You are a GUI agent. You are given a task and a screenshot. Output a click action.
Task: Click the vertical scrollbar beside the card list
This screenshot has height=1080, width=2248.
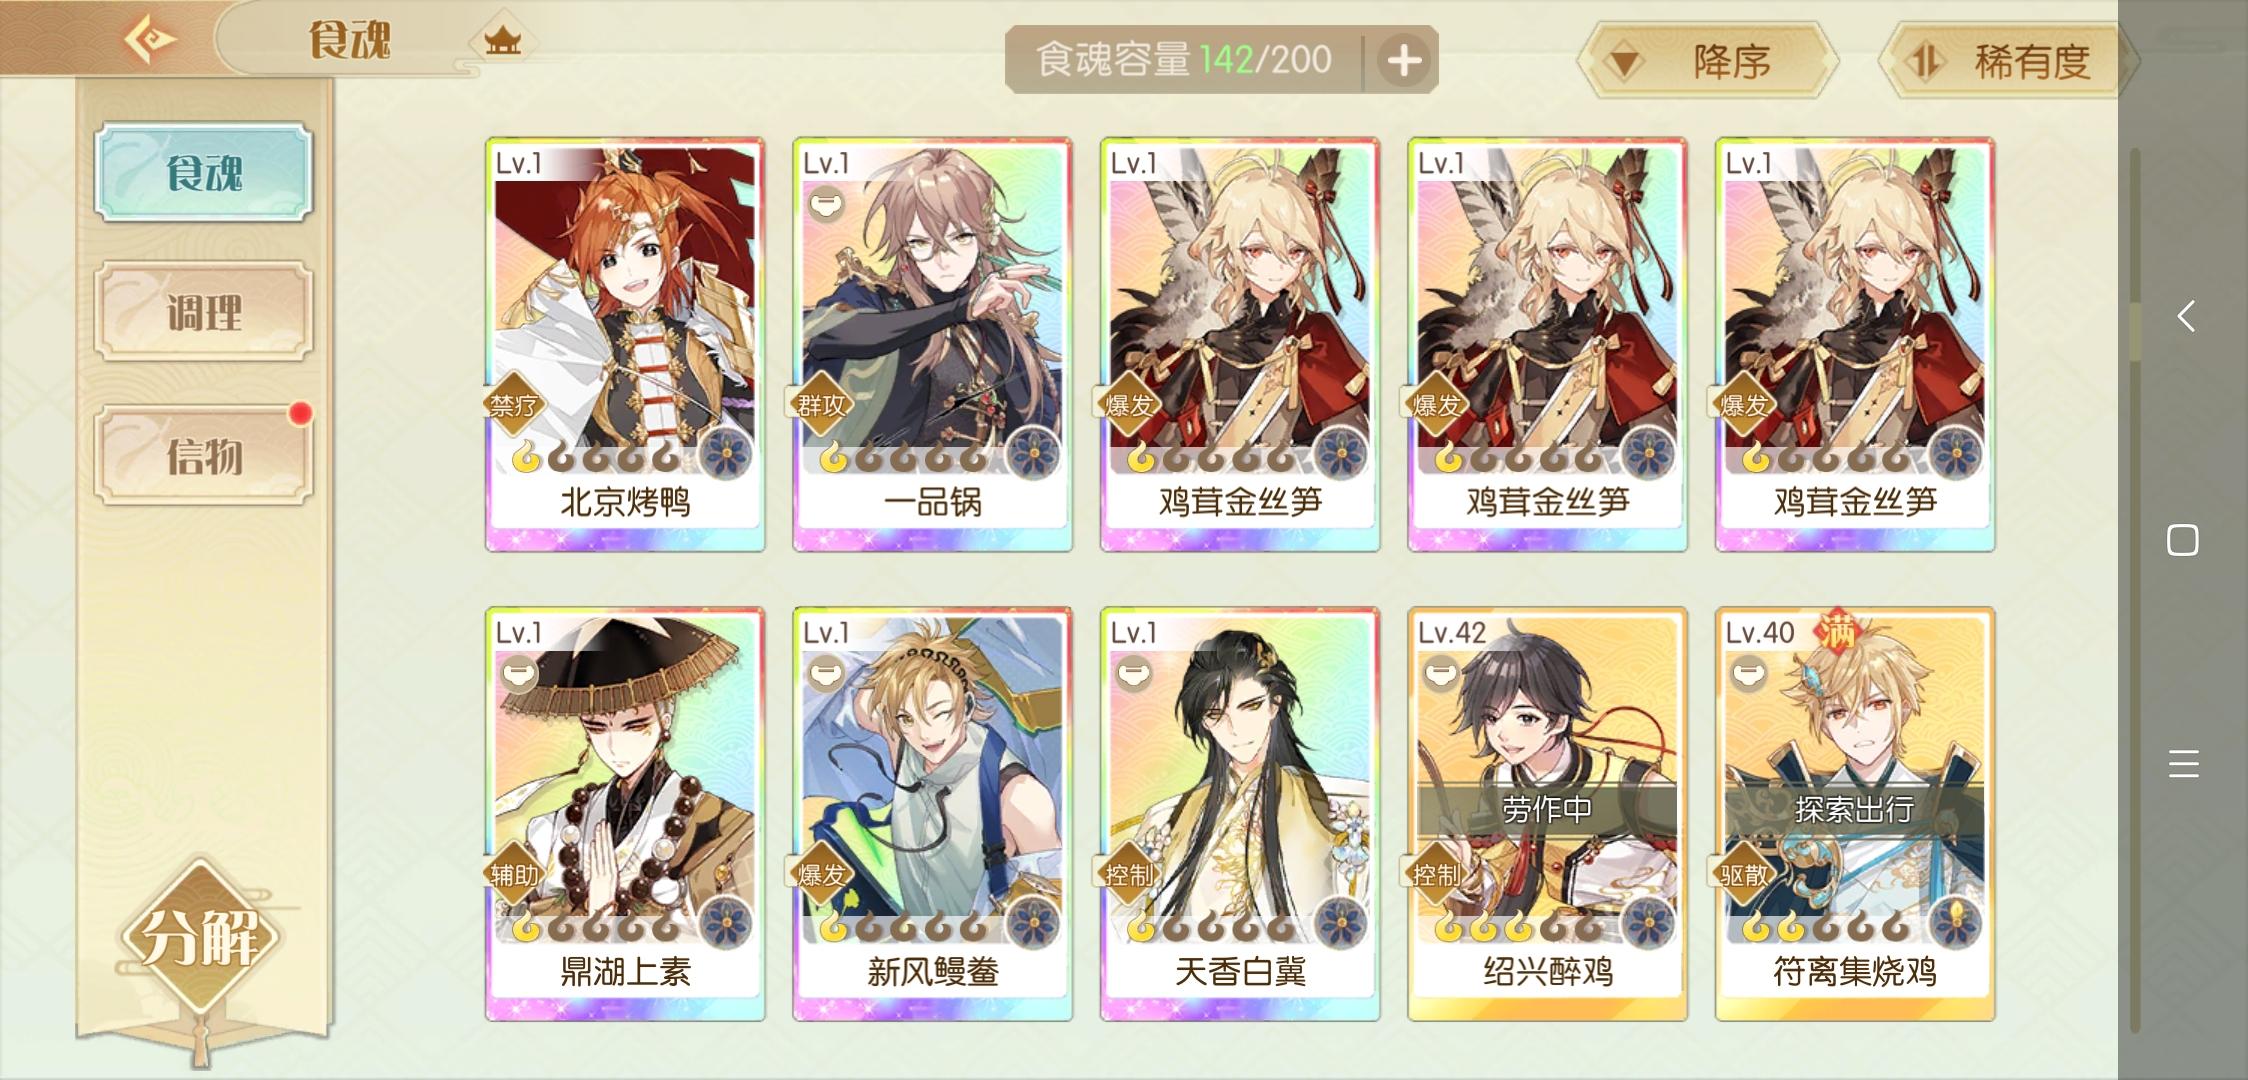click(2135, 590)
